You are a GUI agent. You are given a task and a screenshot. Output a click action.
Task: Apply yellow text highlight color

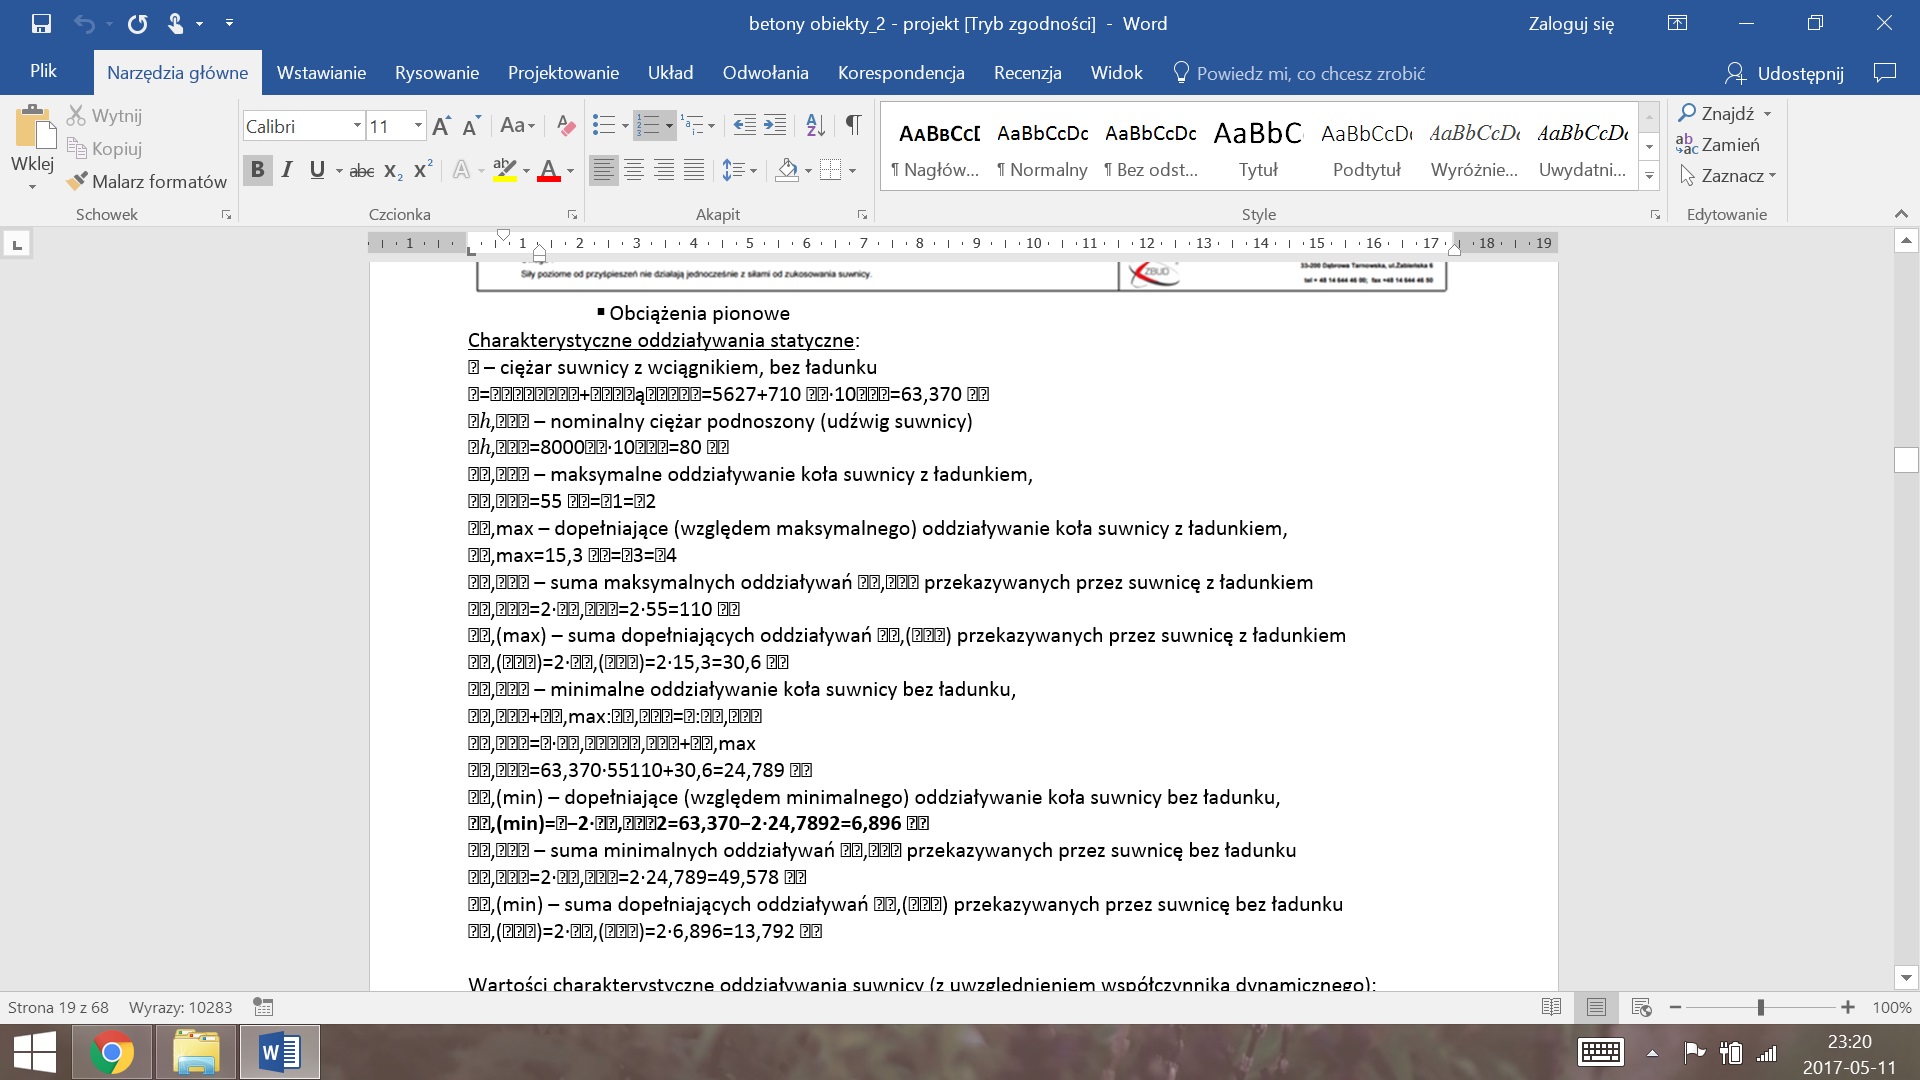click(504, 171)
